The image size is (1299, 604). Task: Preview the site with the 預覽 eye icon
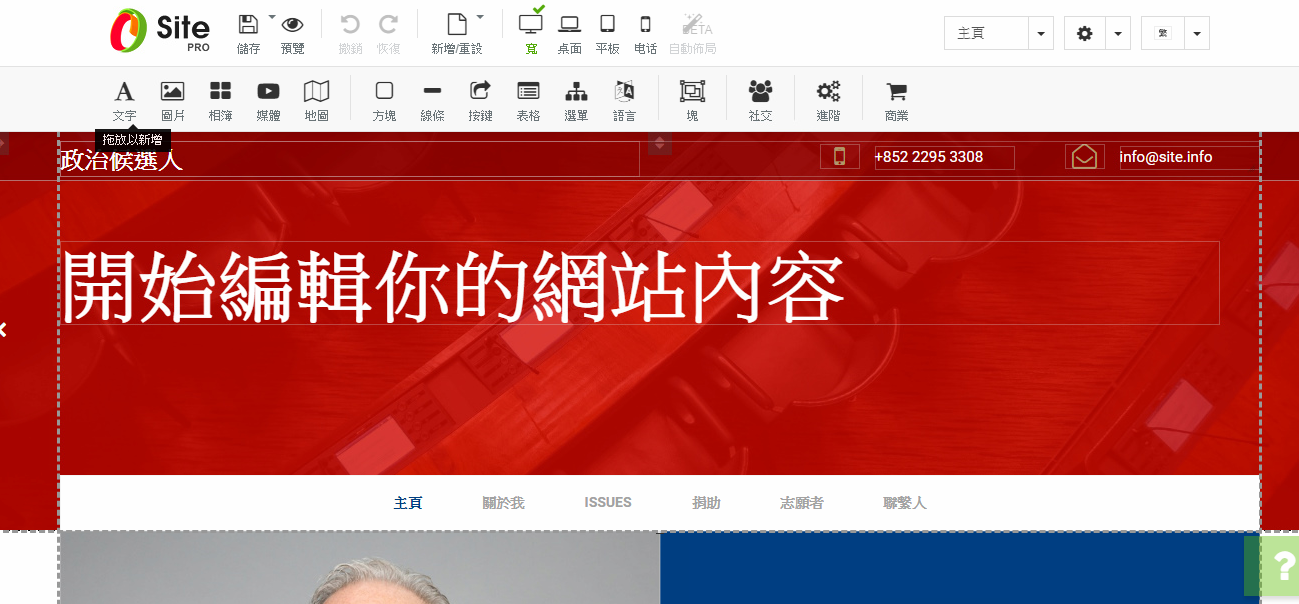[292, 25]
